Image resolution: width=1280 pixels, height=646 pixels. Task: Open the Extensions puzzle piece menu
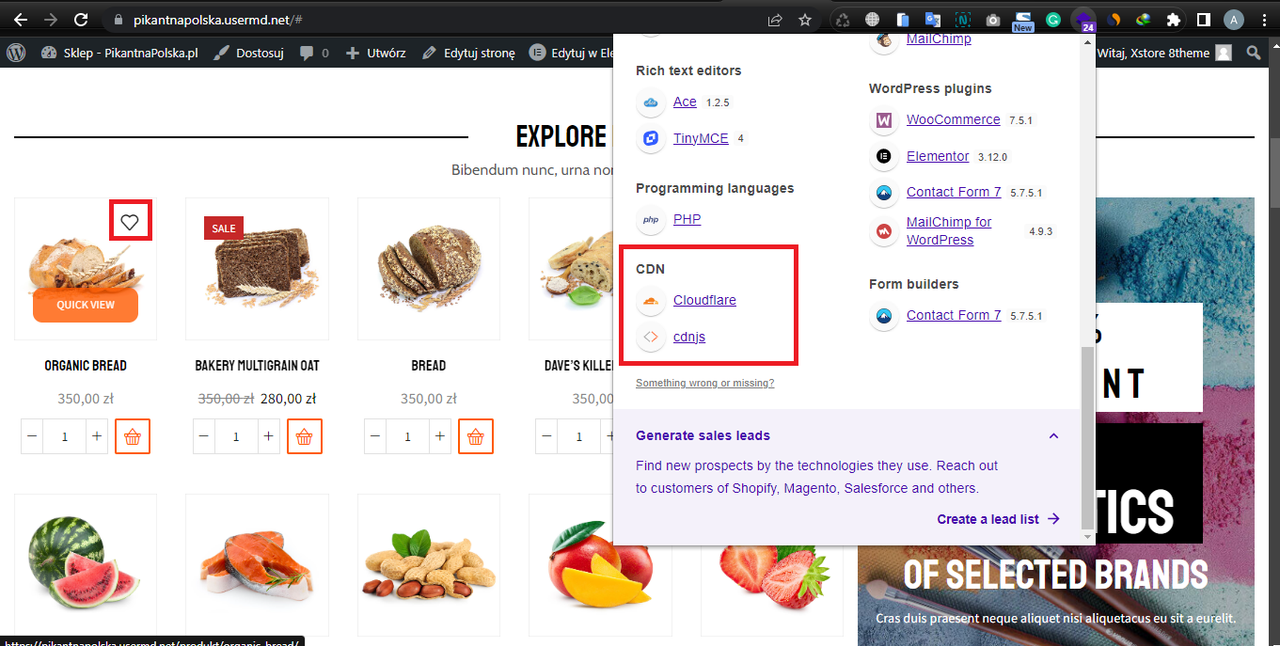coord(1173,20)
